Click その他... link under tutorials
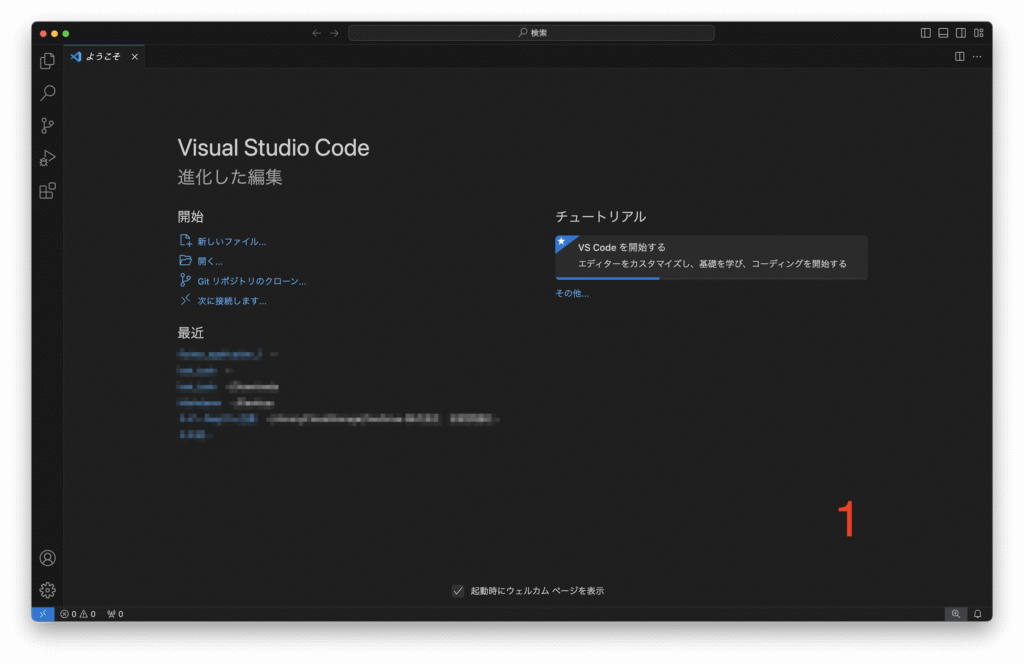Screen dimensions: 1024x663 click(572, 294)
